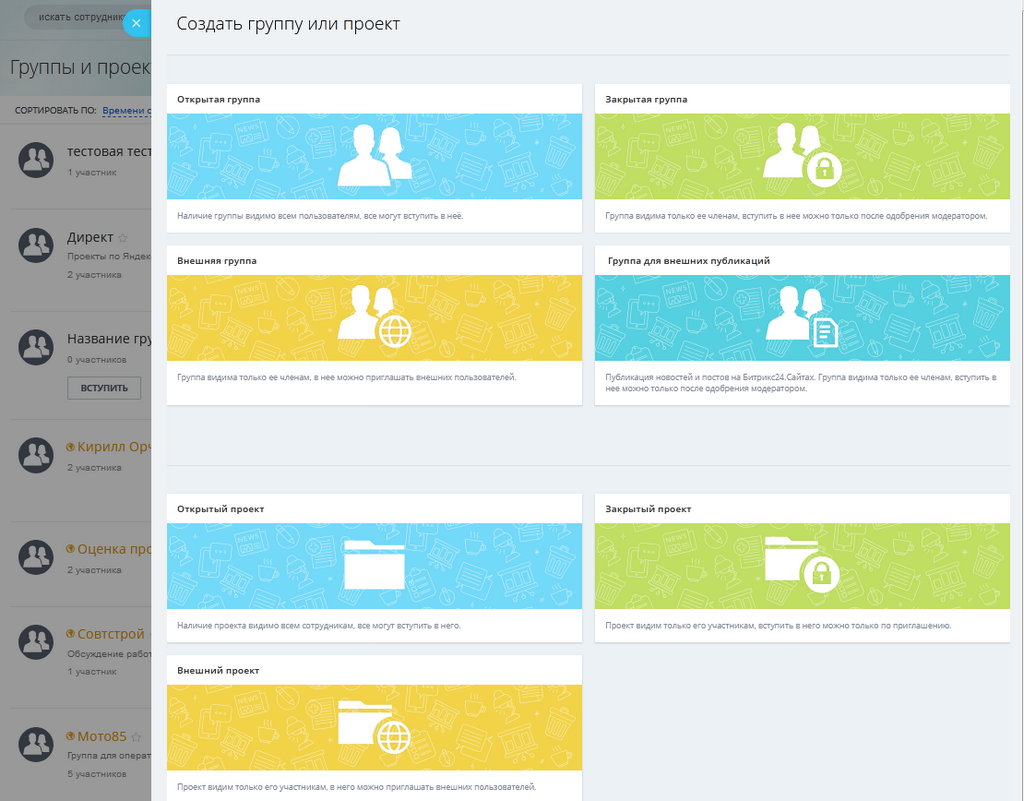This screenshot has width=1024, height=801.
Task: Select the closed project locked folder icon
Action: tap(803, 565)
